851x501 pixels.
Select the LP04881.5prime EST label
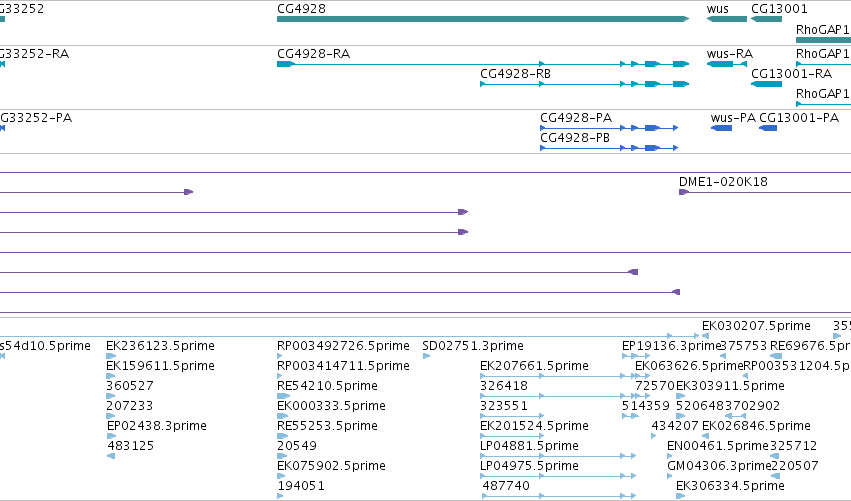529,446
